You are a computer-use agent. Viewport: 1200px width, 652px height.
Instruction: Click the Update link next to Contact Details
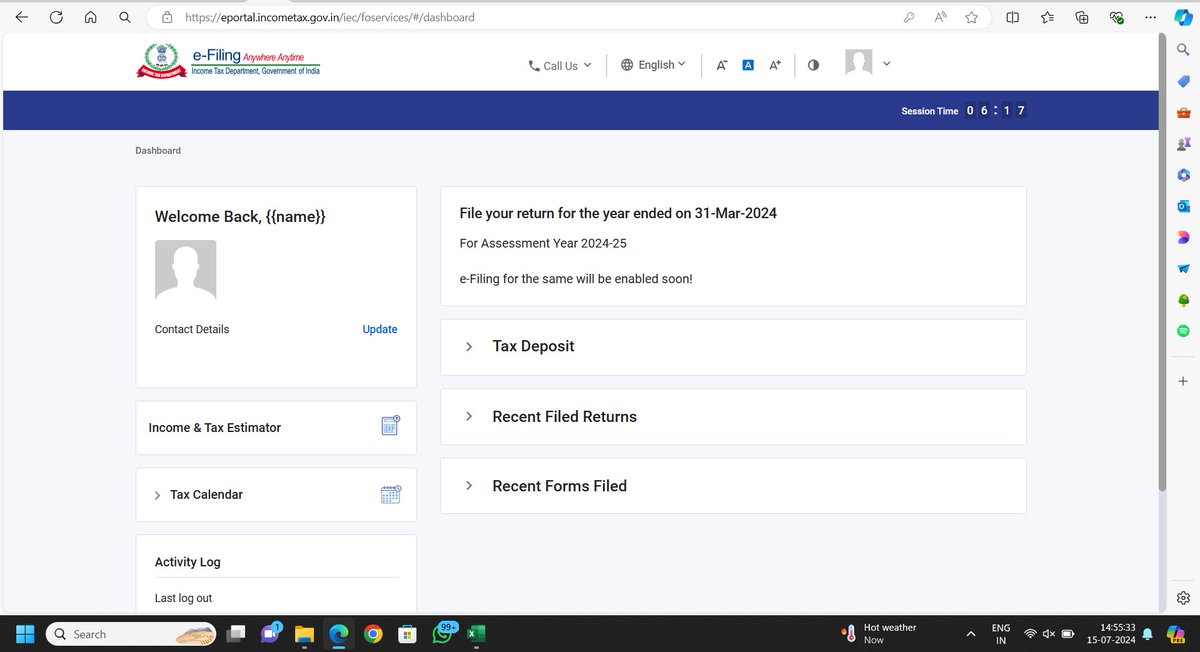(380, 329)
